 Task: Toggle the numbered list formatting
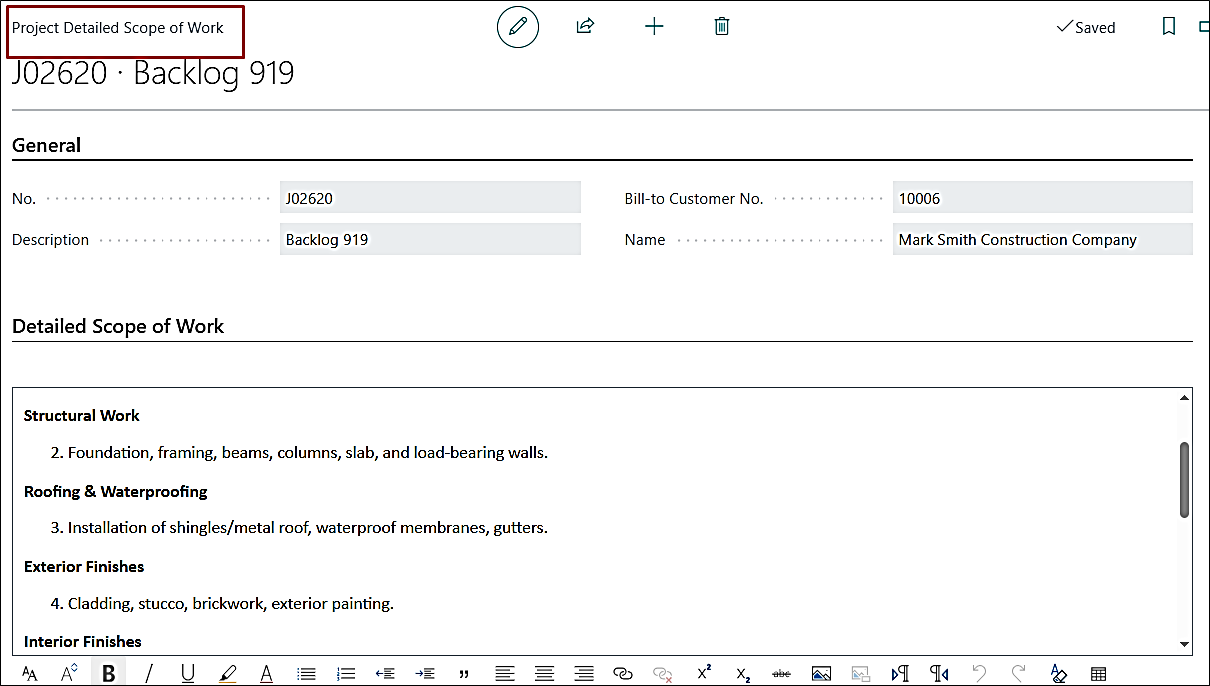(x=346, y=673)
